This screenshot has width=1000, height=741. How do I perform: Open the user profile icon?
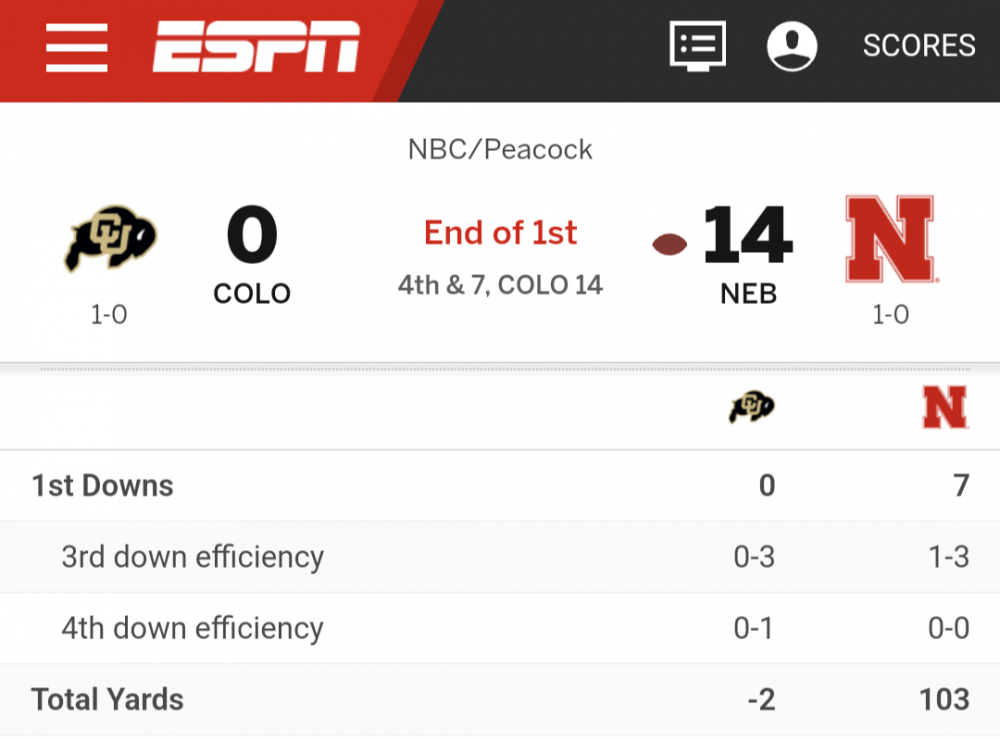pyautogui.click(x=792, y=46)
